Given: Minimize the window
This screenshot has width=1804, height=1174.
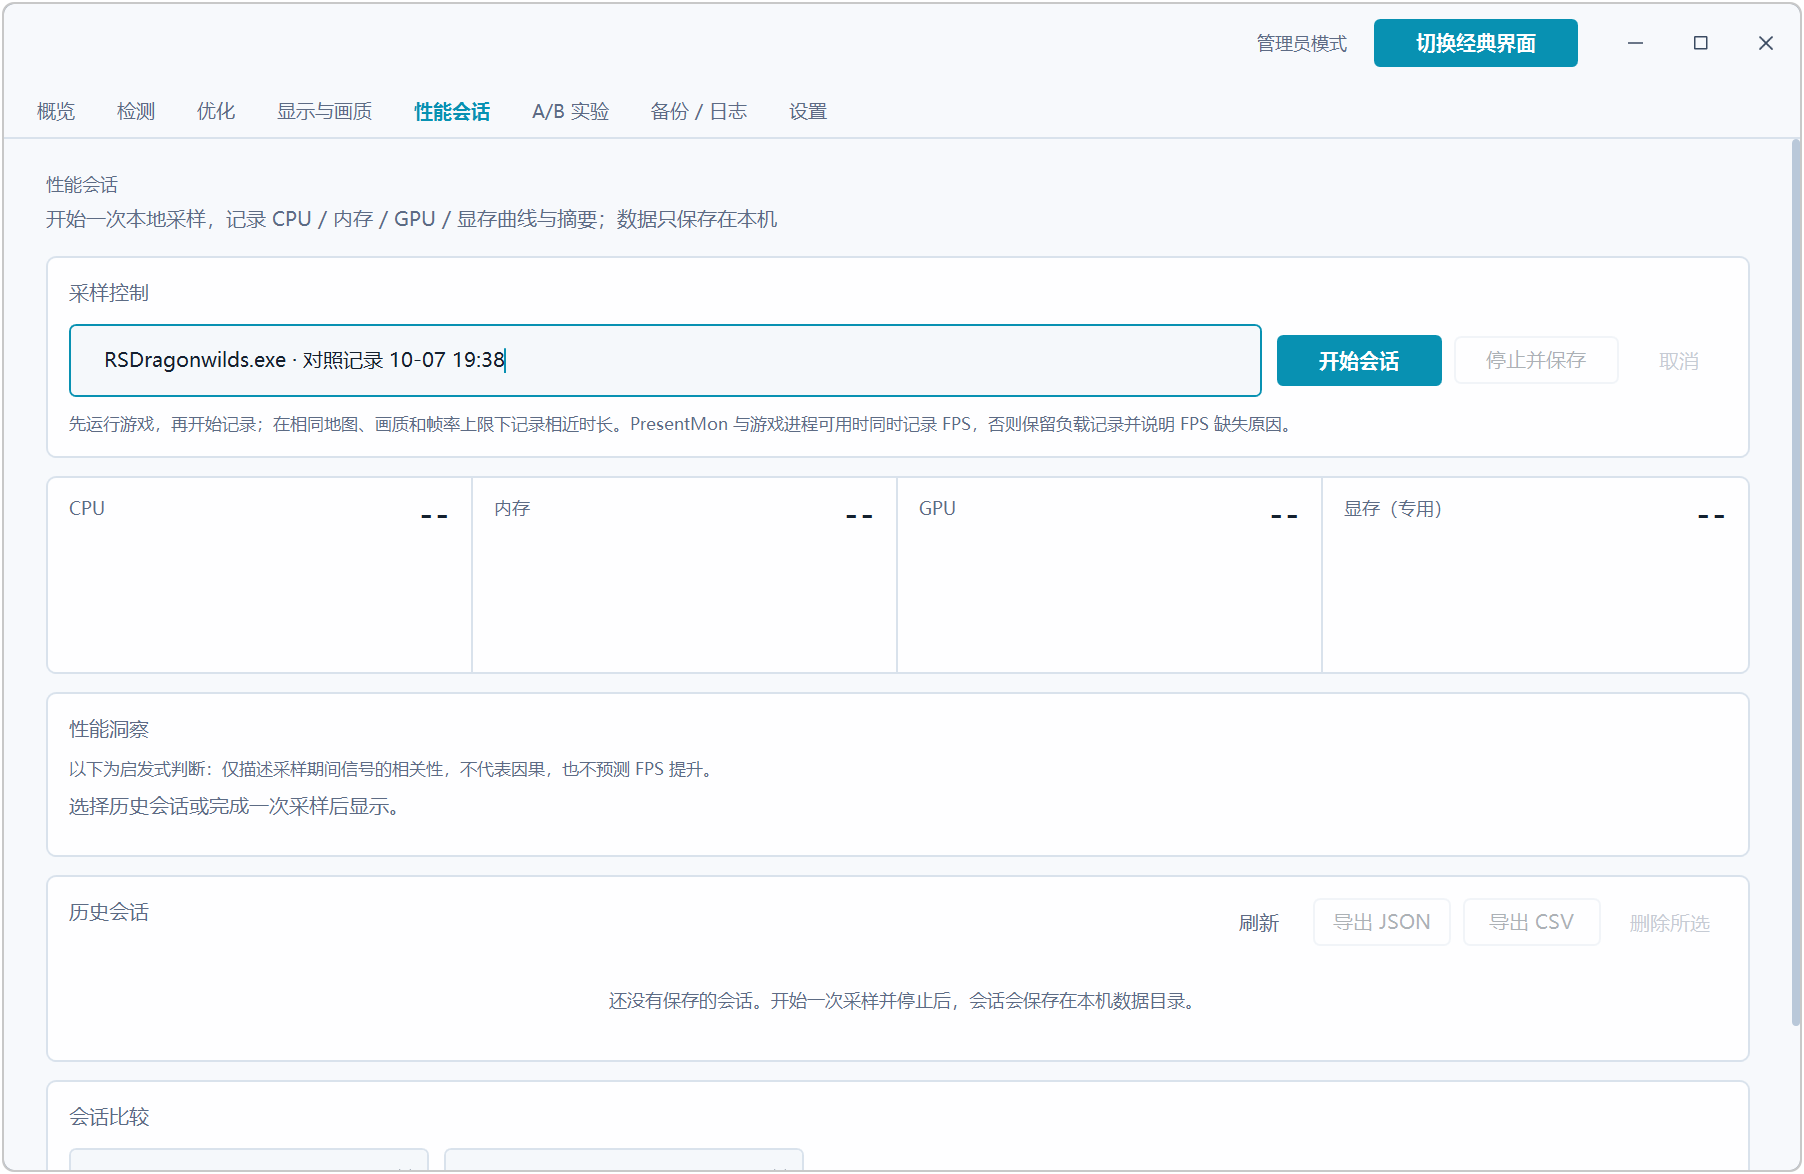Looking at the screenshot, I should [x=1636, y=43].
